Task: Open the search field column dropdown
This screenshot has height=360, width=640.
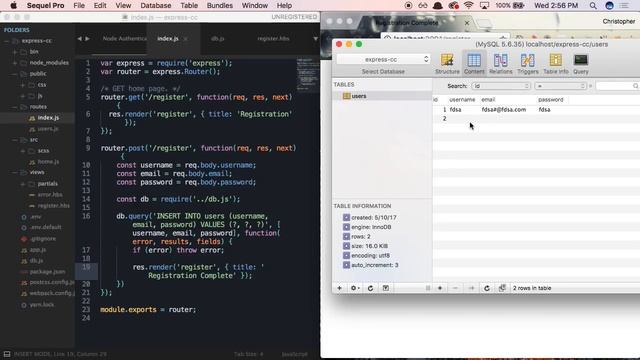Action: (x=500, y=86)
